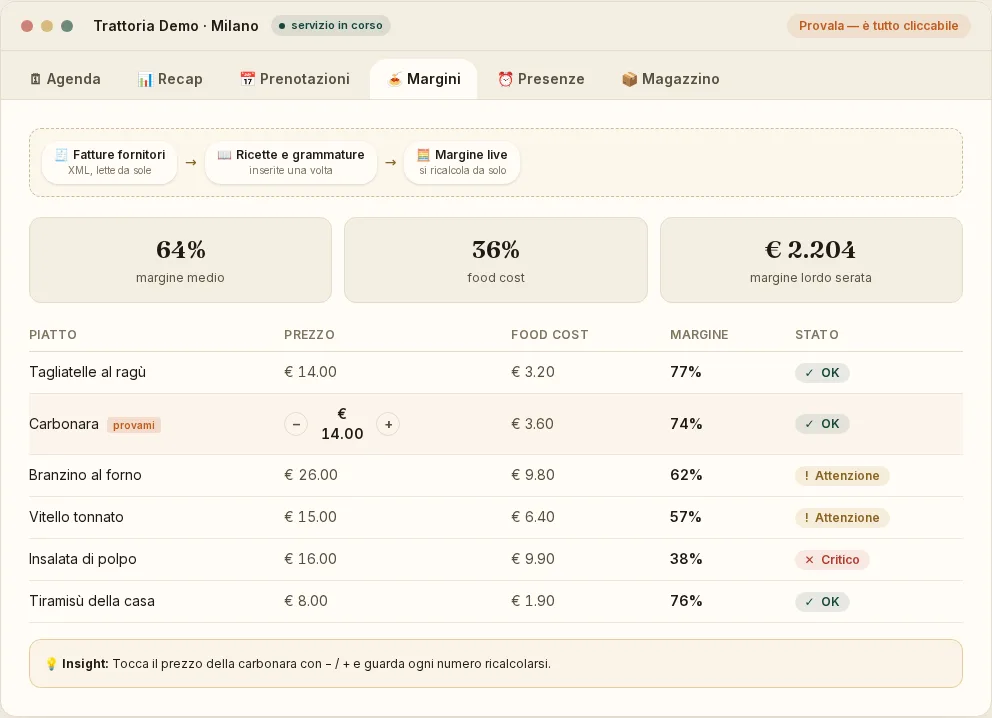Go to the Prenotazioni tab

click(x=295, y=79)
